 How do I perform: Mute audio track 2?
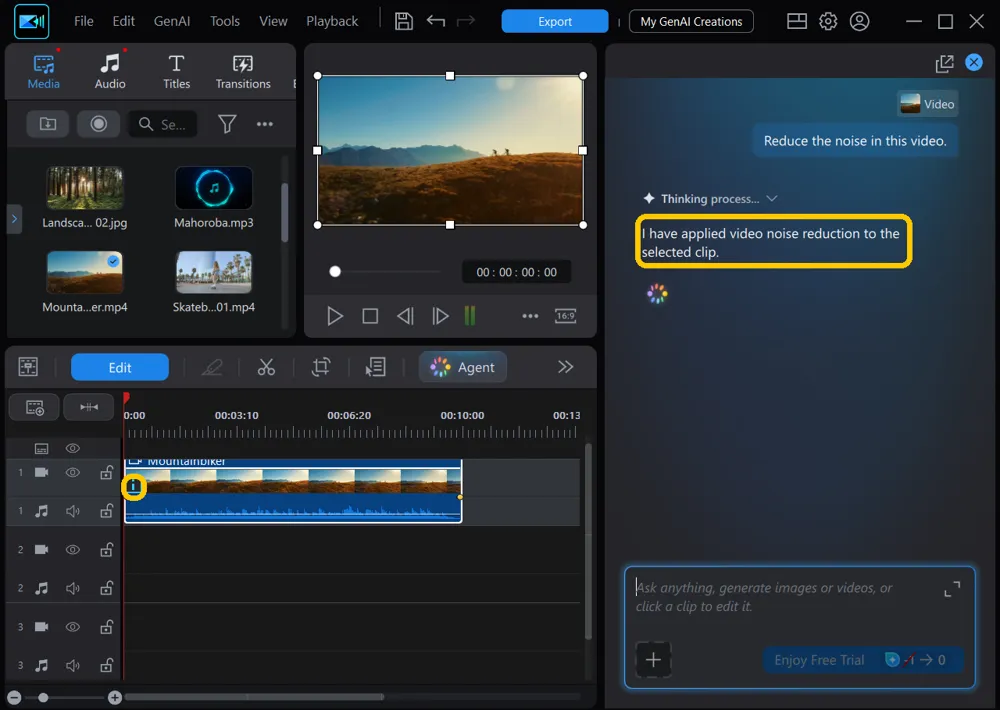pyautogui.click(x=73, y=588)
